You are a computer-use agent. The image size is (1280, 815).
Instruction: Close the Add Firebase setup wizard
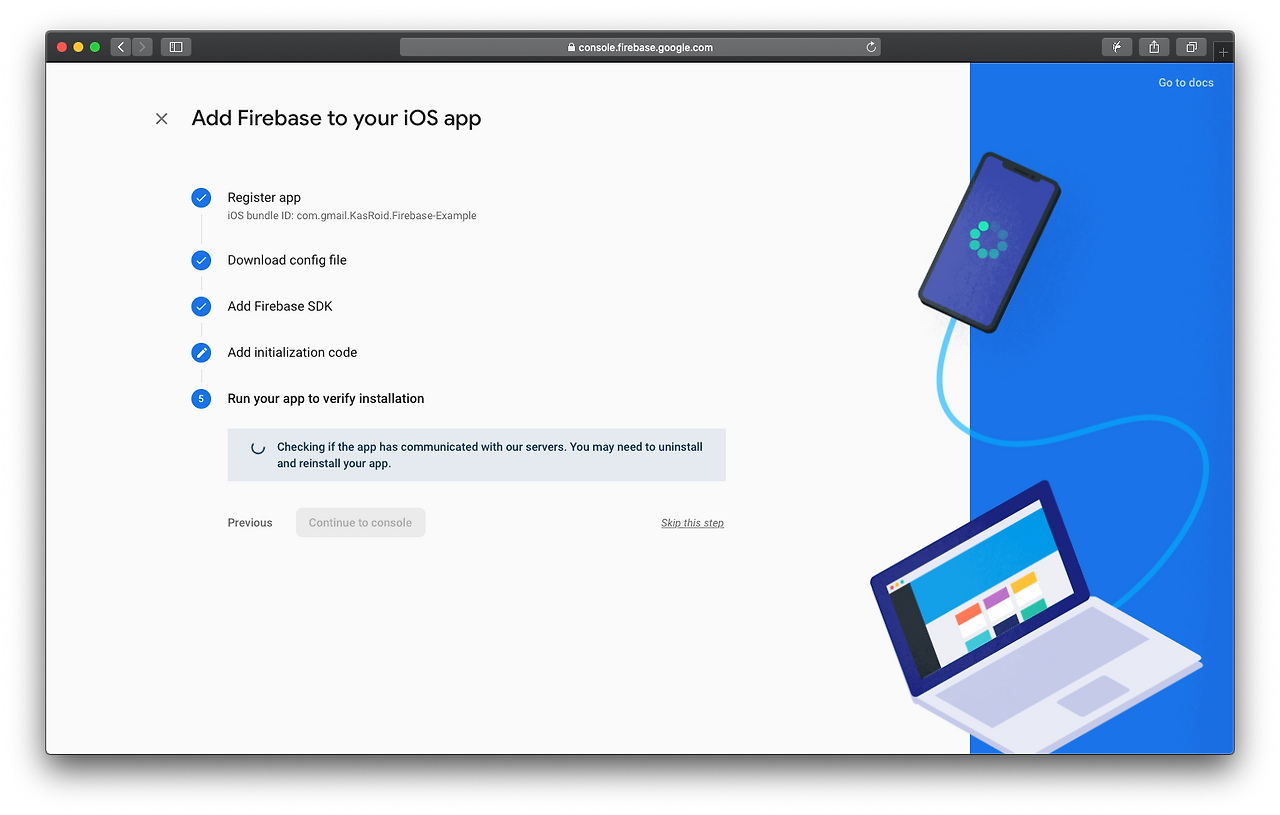point(161,119)
